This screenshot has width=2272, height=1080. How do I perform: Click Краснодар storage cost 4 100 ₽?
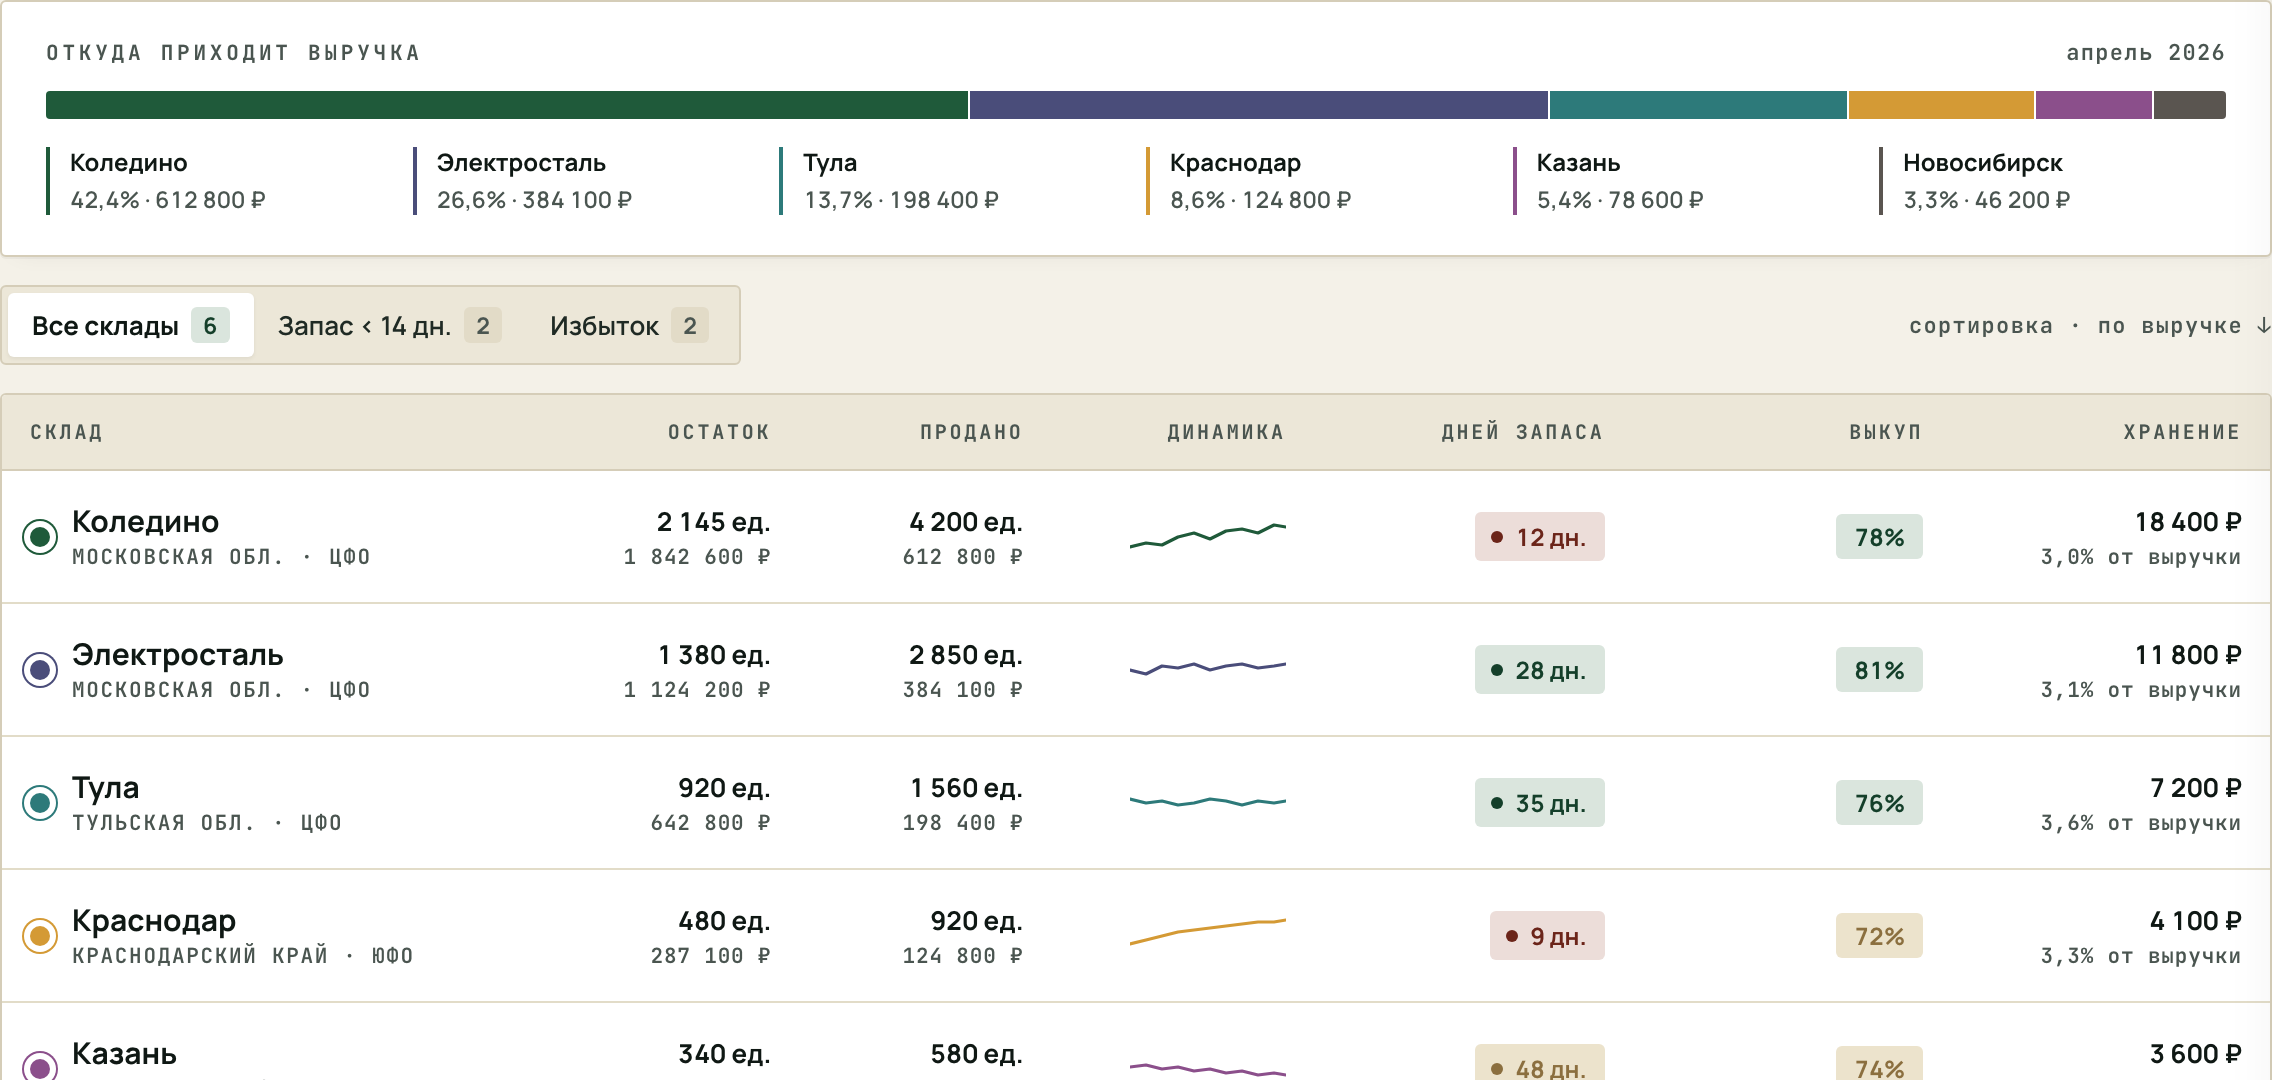click(x=2196, y=921)
